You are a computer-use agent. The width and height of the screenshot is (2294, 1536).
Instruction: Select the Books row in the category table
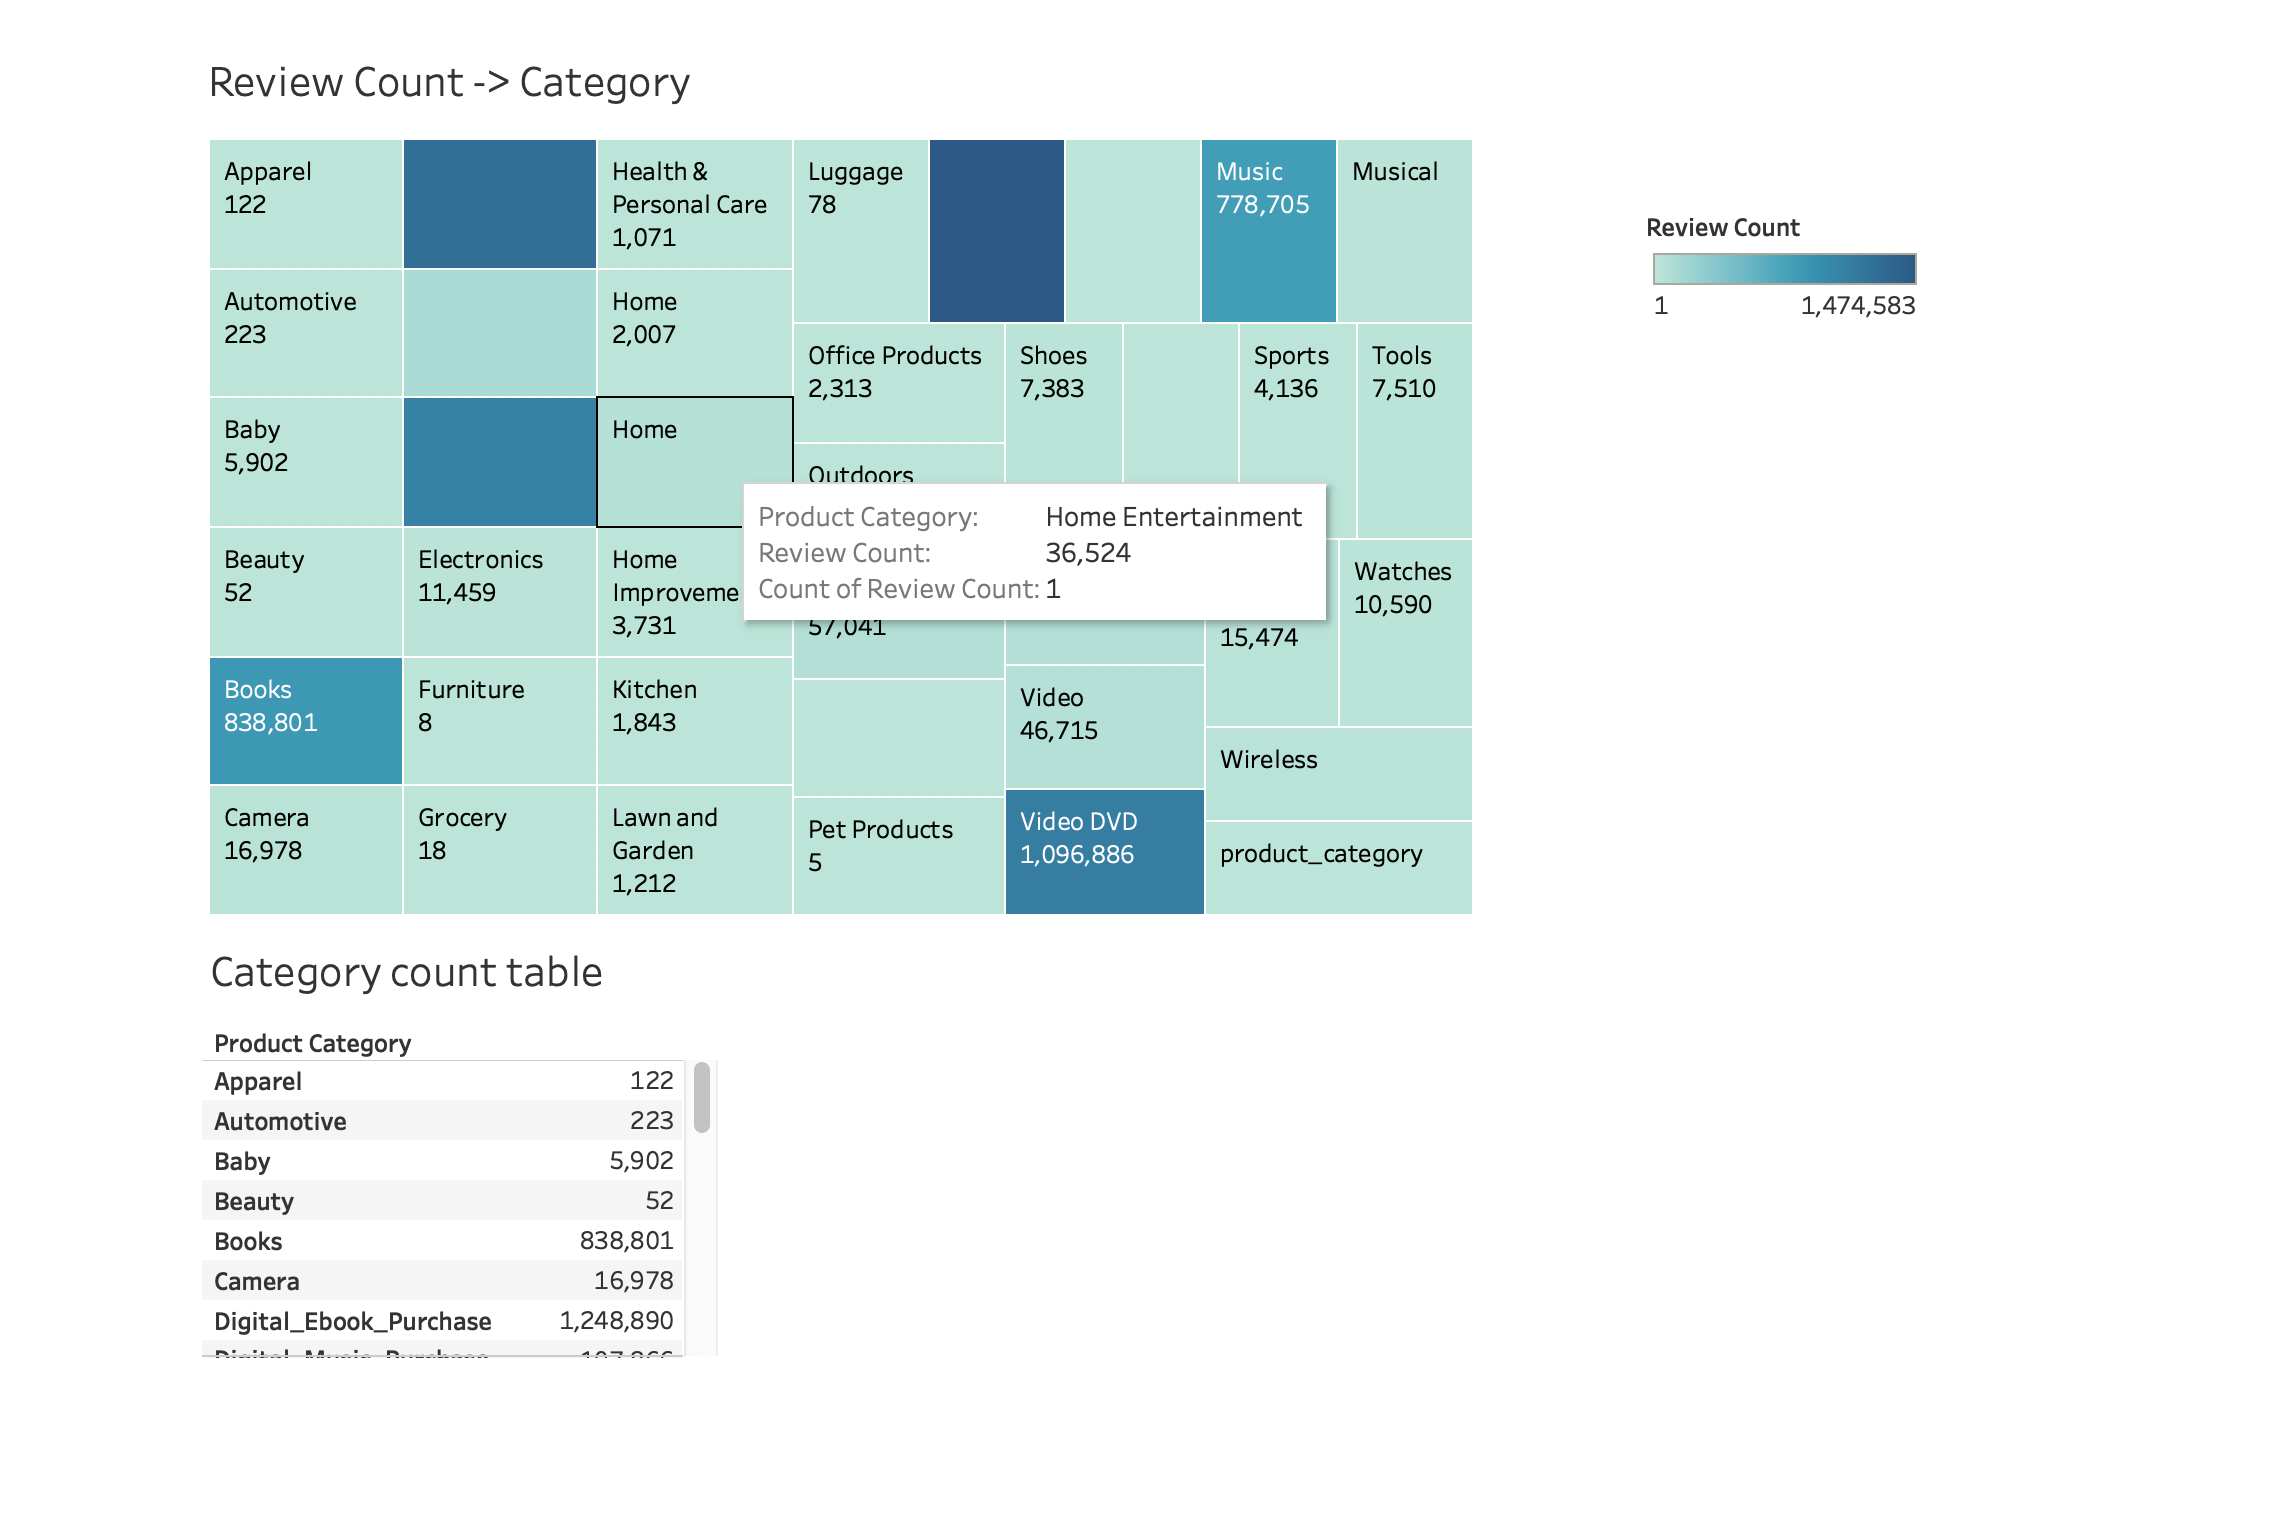440,1240
